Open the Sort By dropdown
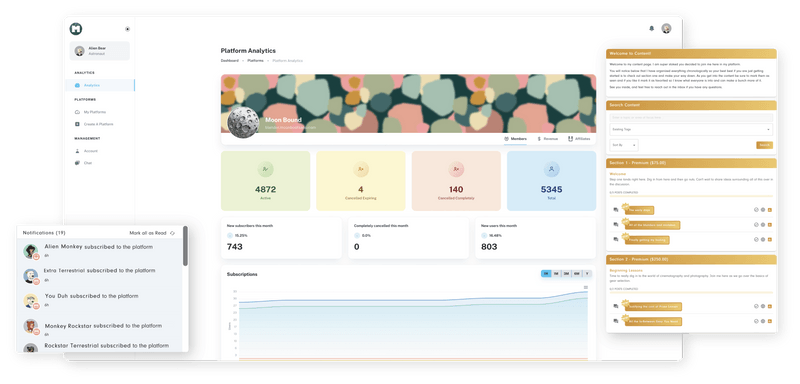 [x=624, y=145]
